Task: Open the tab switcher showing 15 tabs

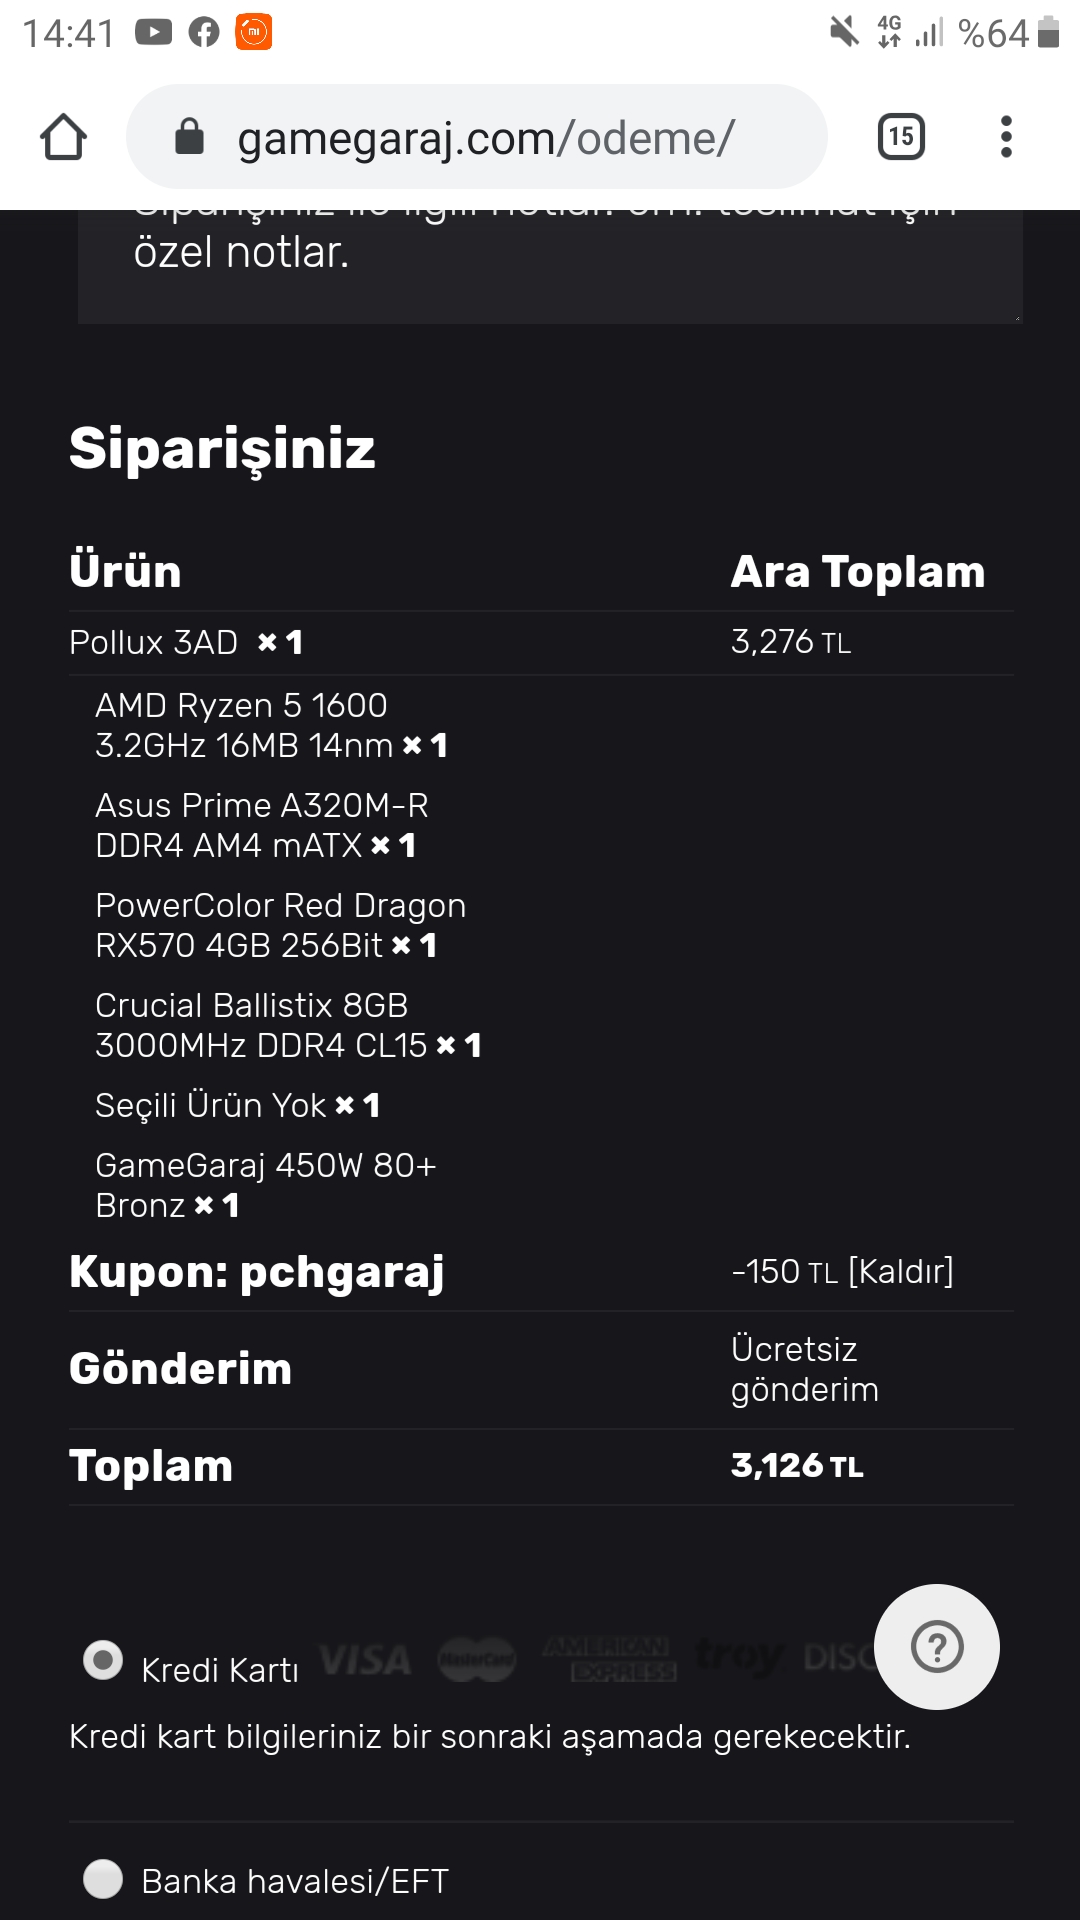Action: point(901,137)
